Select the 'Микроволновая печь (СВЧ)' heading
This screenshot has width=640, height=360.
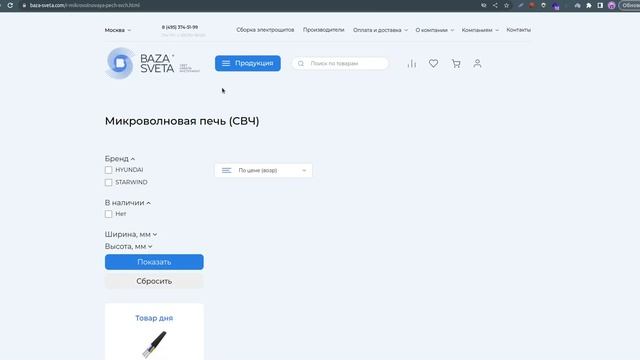pyautogui.click(x=182, y=121)
